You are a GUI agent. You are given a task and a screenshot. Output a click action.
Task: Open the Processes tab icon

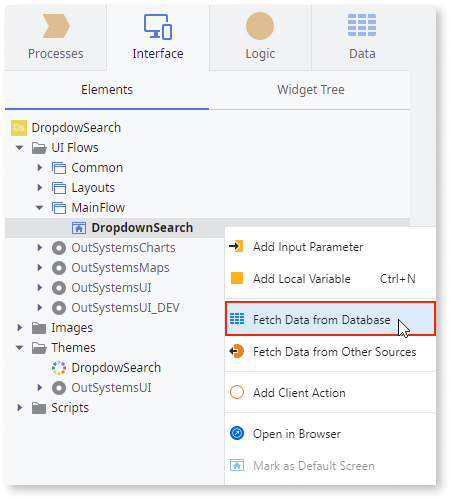click(56, 26)
